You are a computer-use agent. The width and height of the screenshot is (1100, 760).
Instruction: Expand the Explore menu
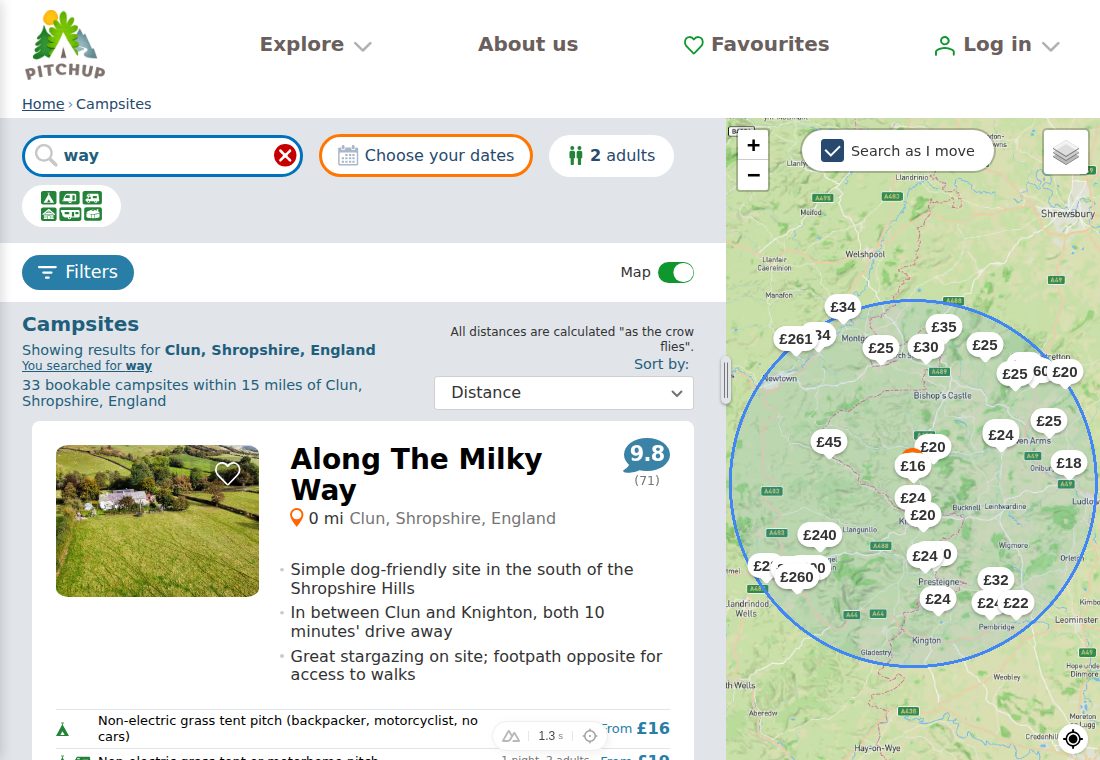(x=316, y=45)
